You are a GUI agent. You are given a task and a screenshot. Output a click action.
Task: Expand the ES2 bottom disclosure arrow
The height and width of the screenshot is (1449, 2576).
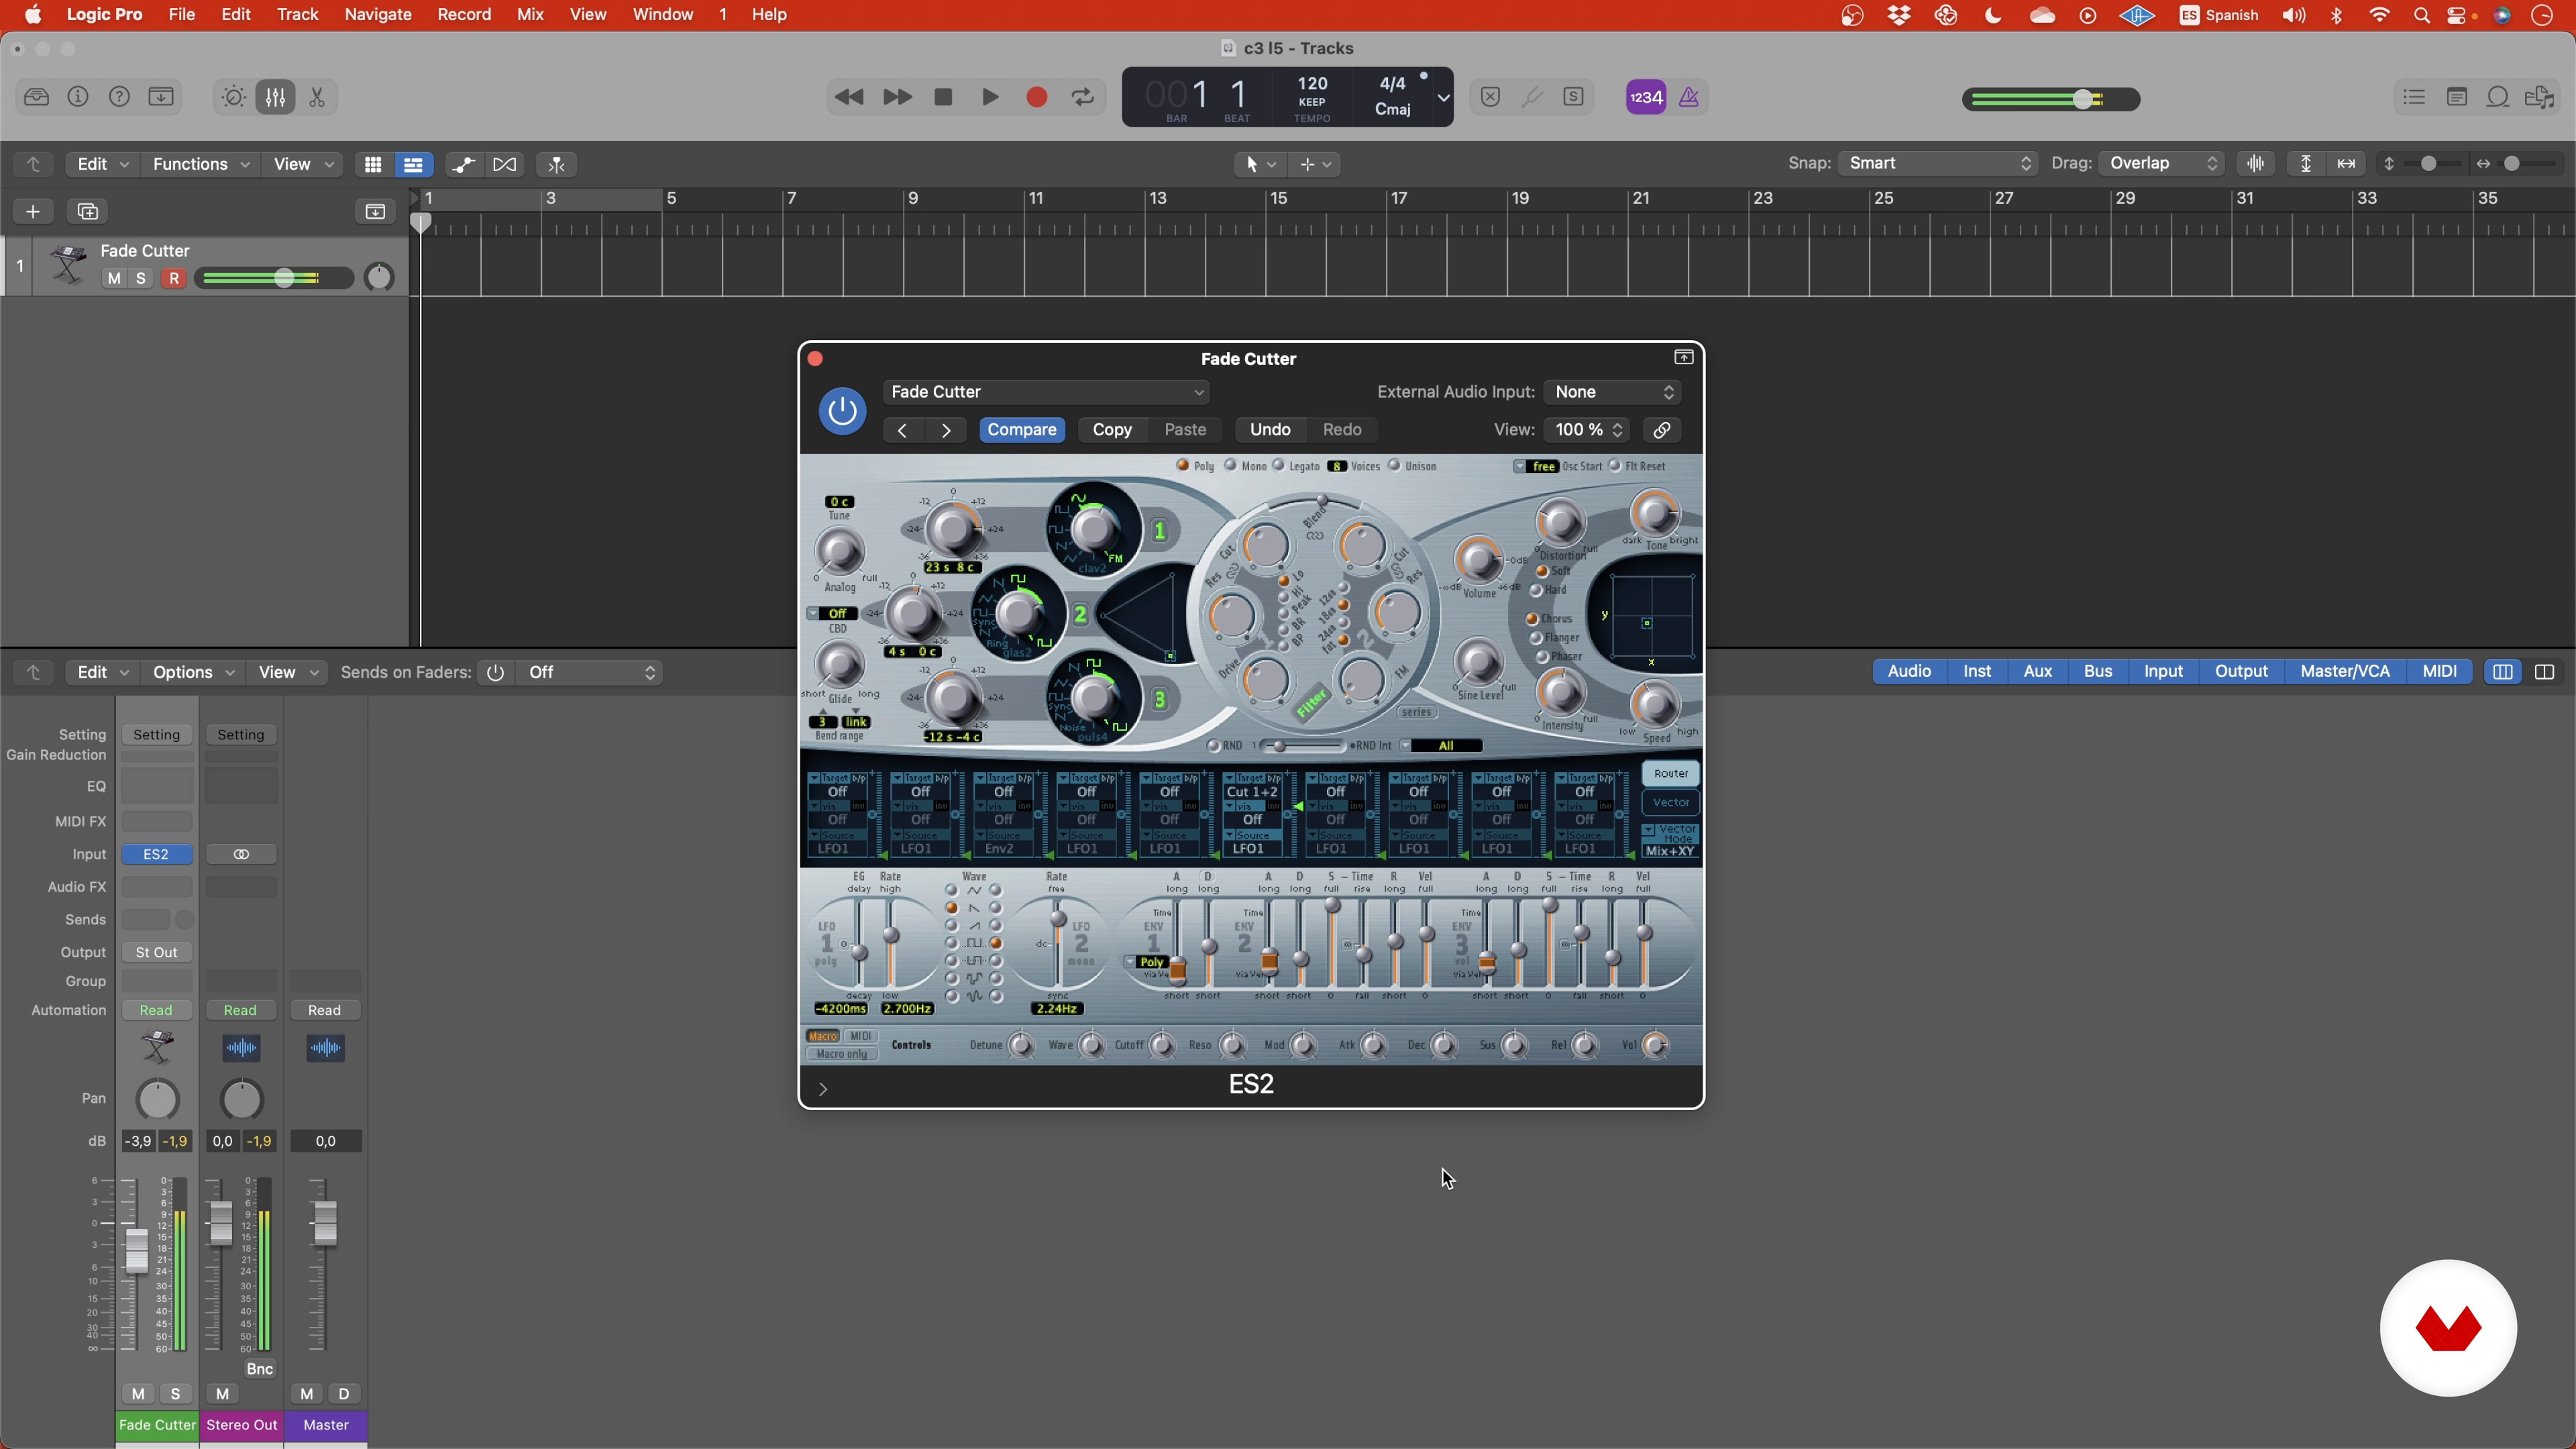coord(823,1088)
